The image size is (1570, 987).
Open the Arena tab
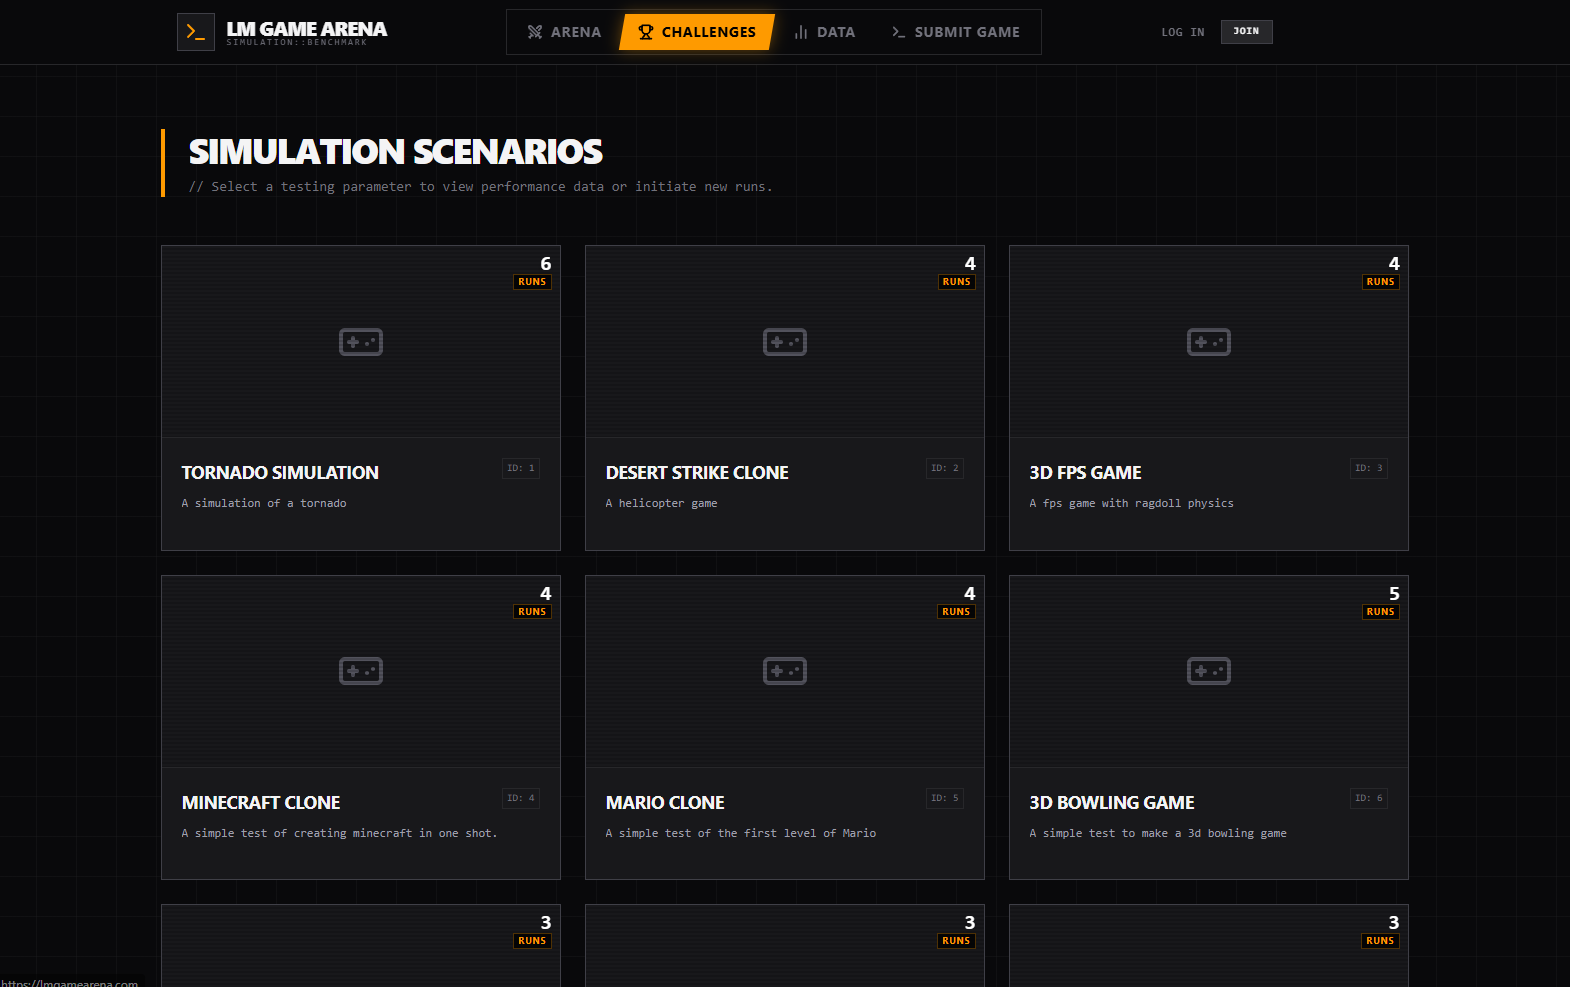[x=564, y=32]
